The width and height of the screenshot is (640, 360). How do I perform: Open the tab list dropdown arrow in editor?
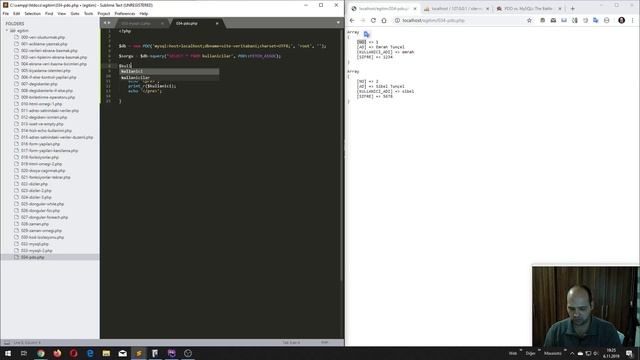click(338, 23)
